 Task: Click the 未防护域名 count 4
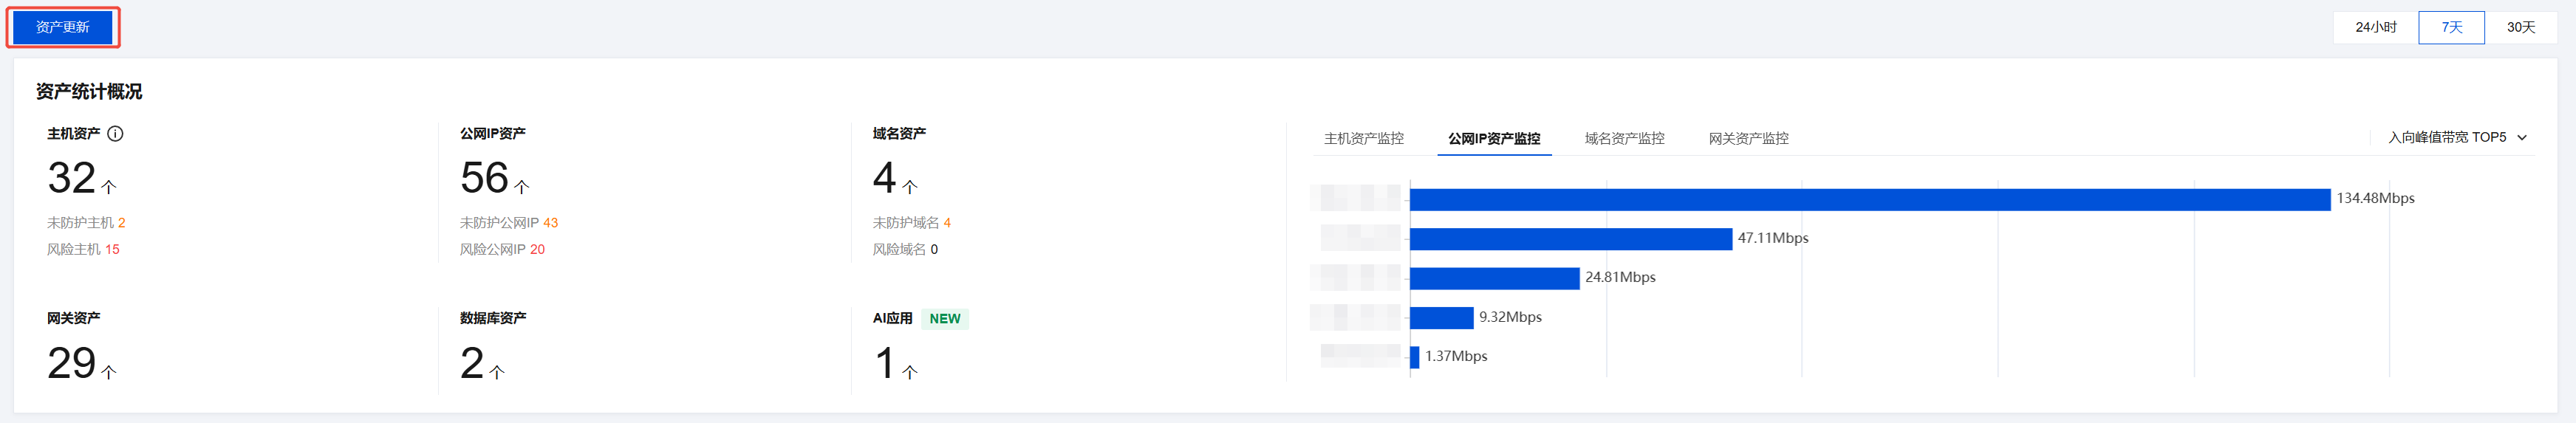(947, 223)
